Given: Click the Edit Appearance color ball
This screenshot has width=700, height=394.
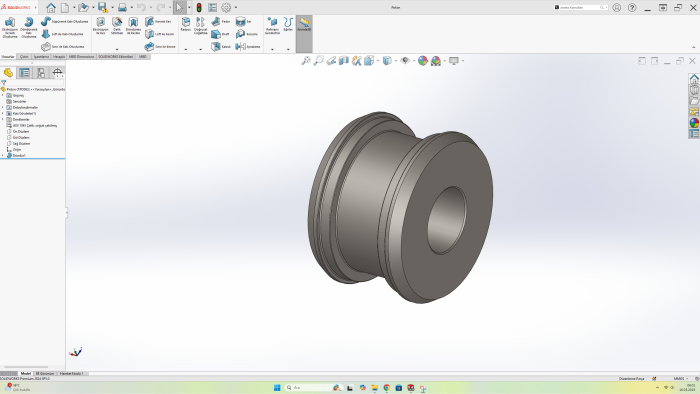Looking at the screenshot, I should pyautogui.click(x=423, y=61).
